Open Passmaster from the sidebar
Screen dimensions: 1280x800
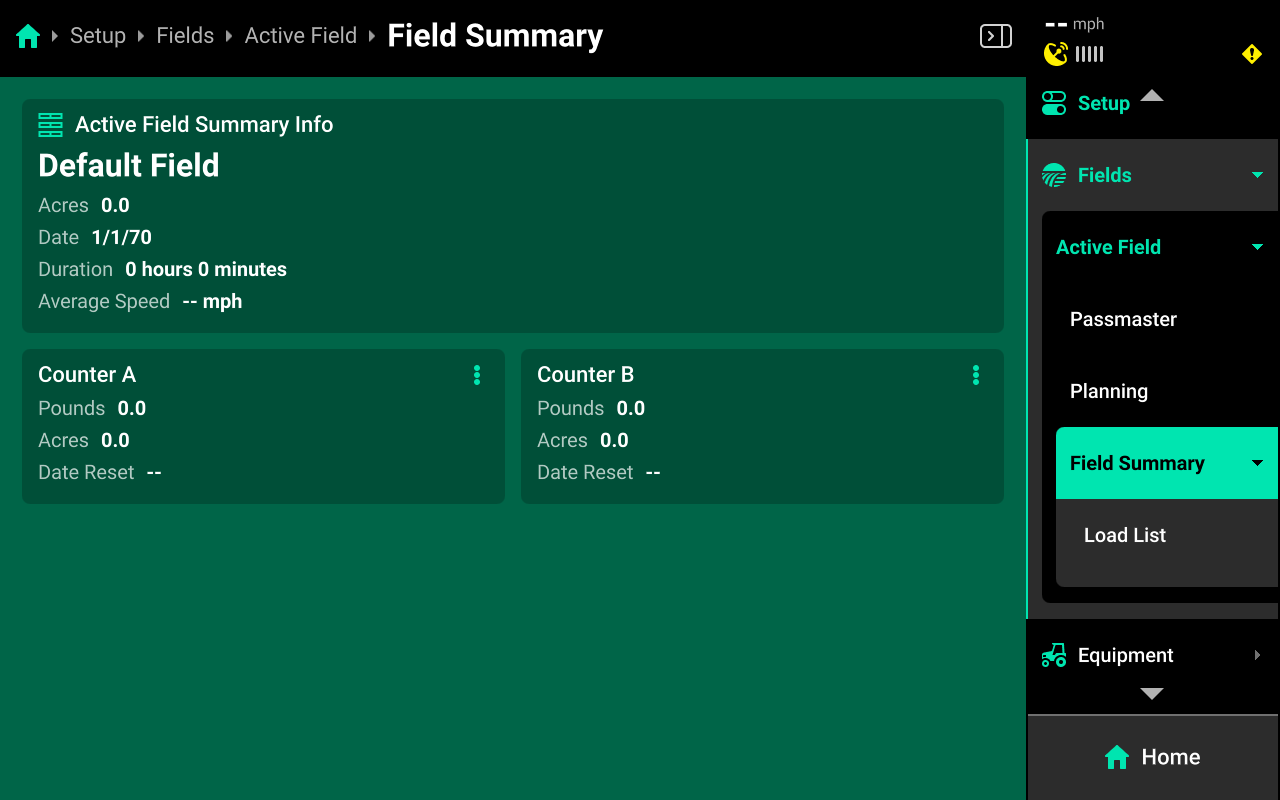click(x=1123, y=319)
